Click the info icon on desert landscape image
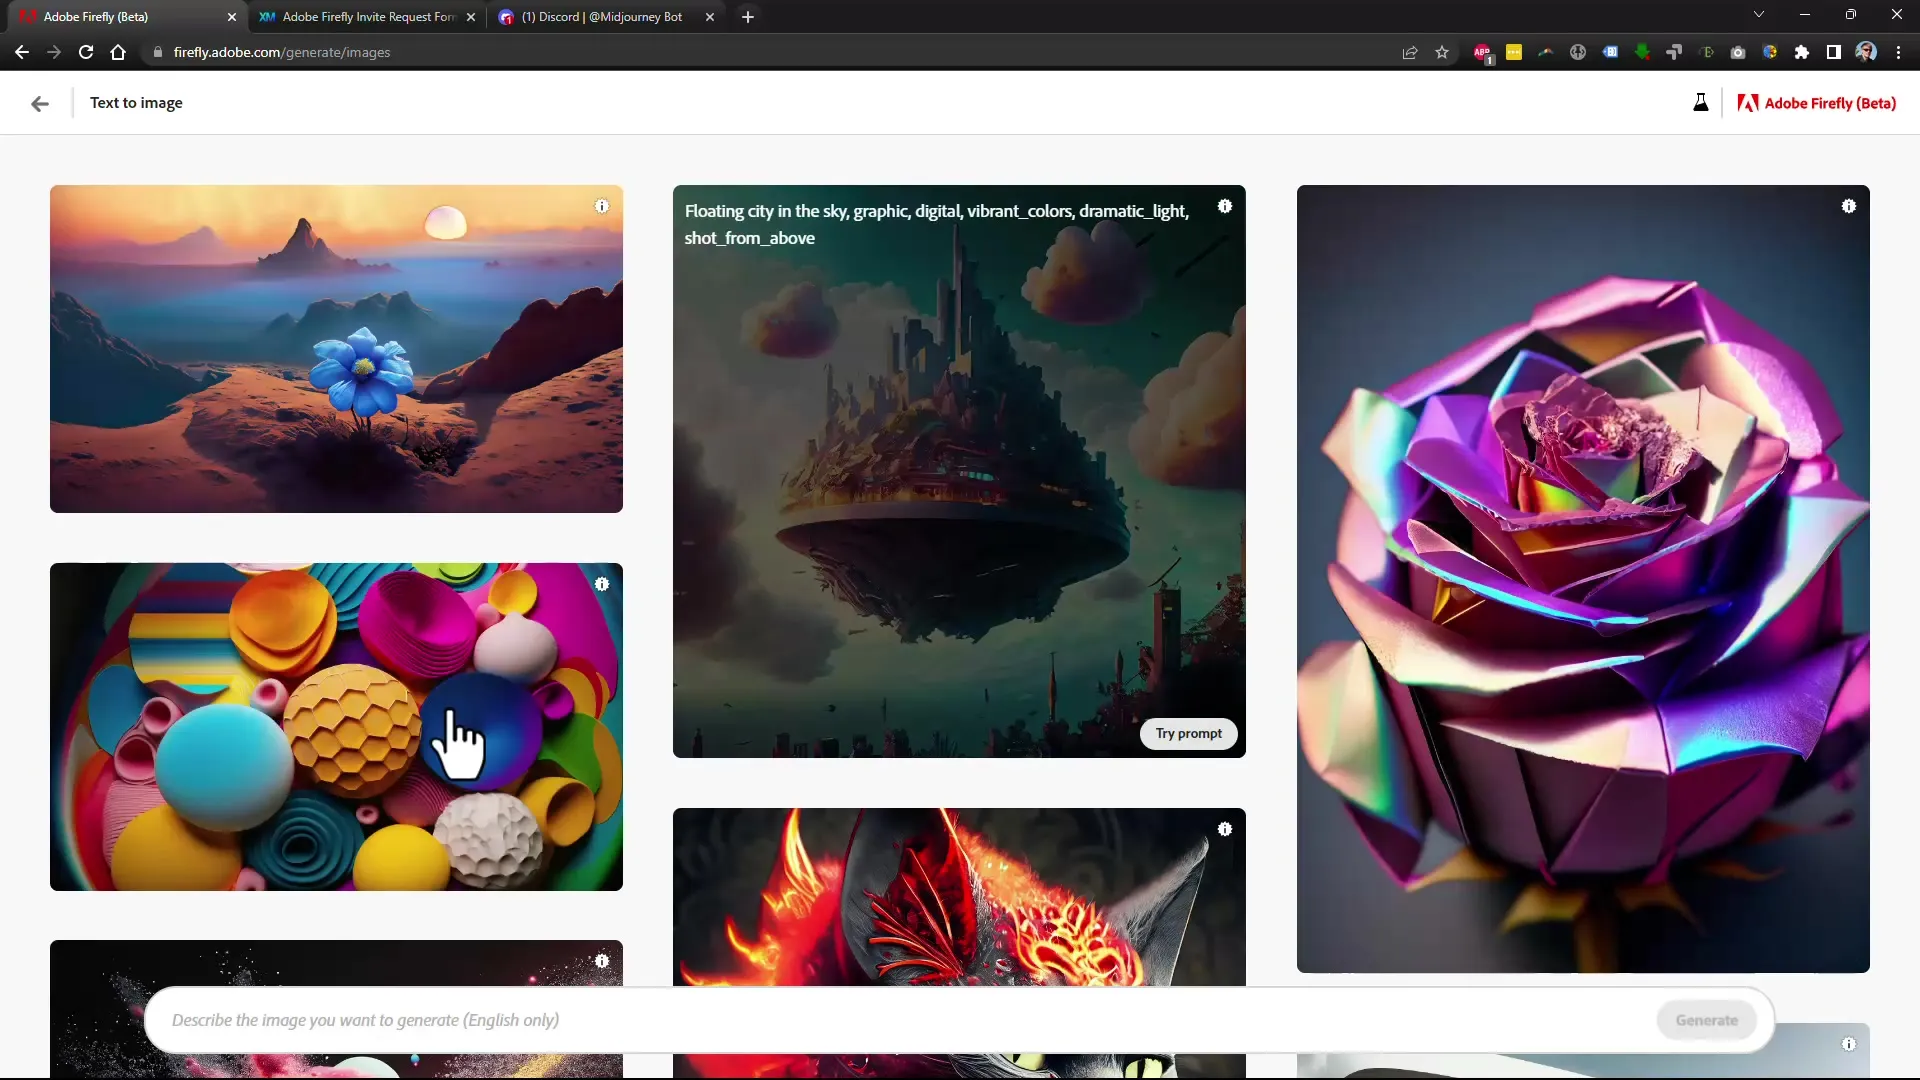This screenshot has width=1920, height=1080. tap(601, 206)
